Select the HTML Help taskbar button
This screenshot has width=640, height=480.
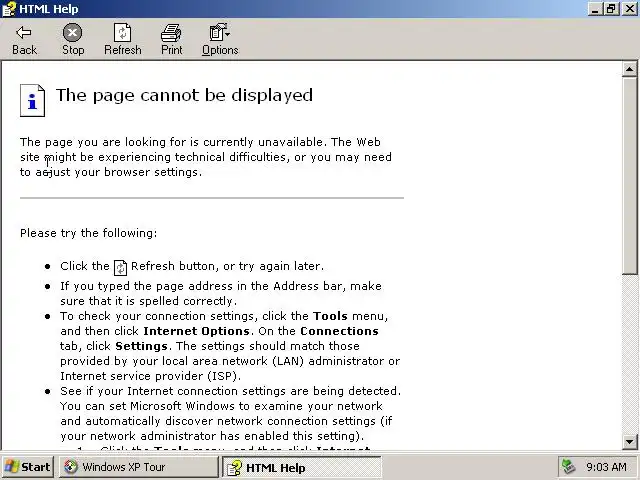(x=302, y=467)
